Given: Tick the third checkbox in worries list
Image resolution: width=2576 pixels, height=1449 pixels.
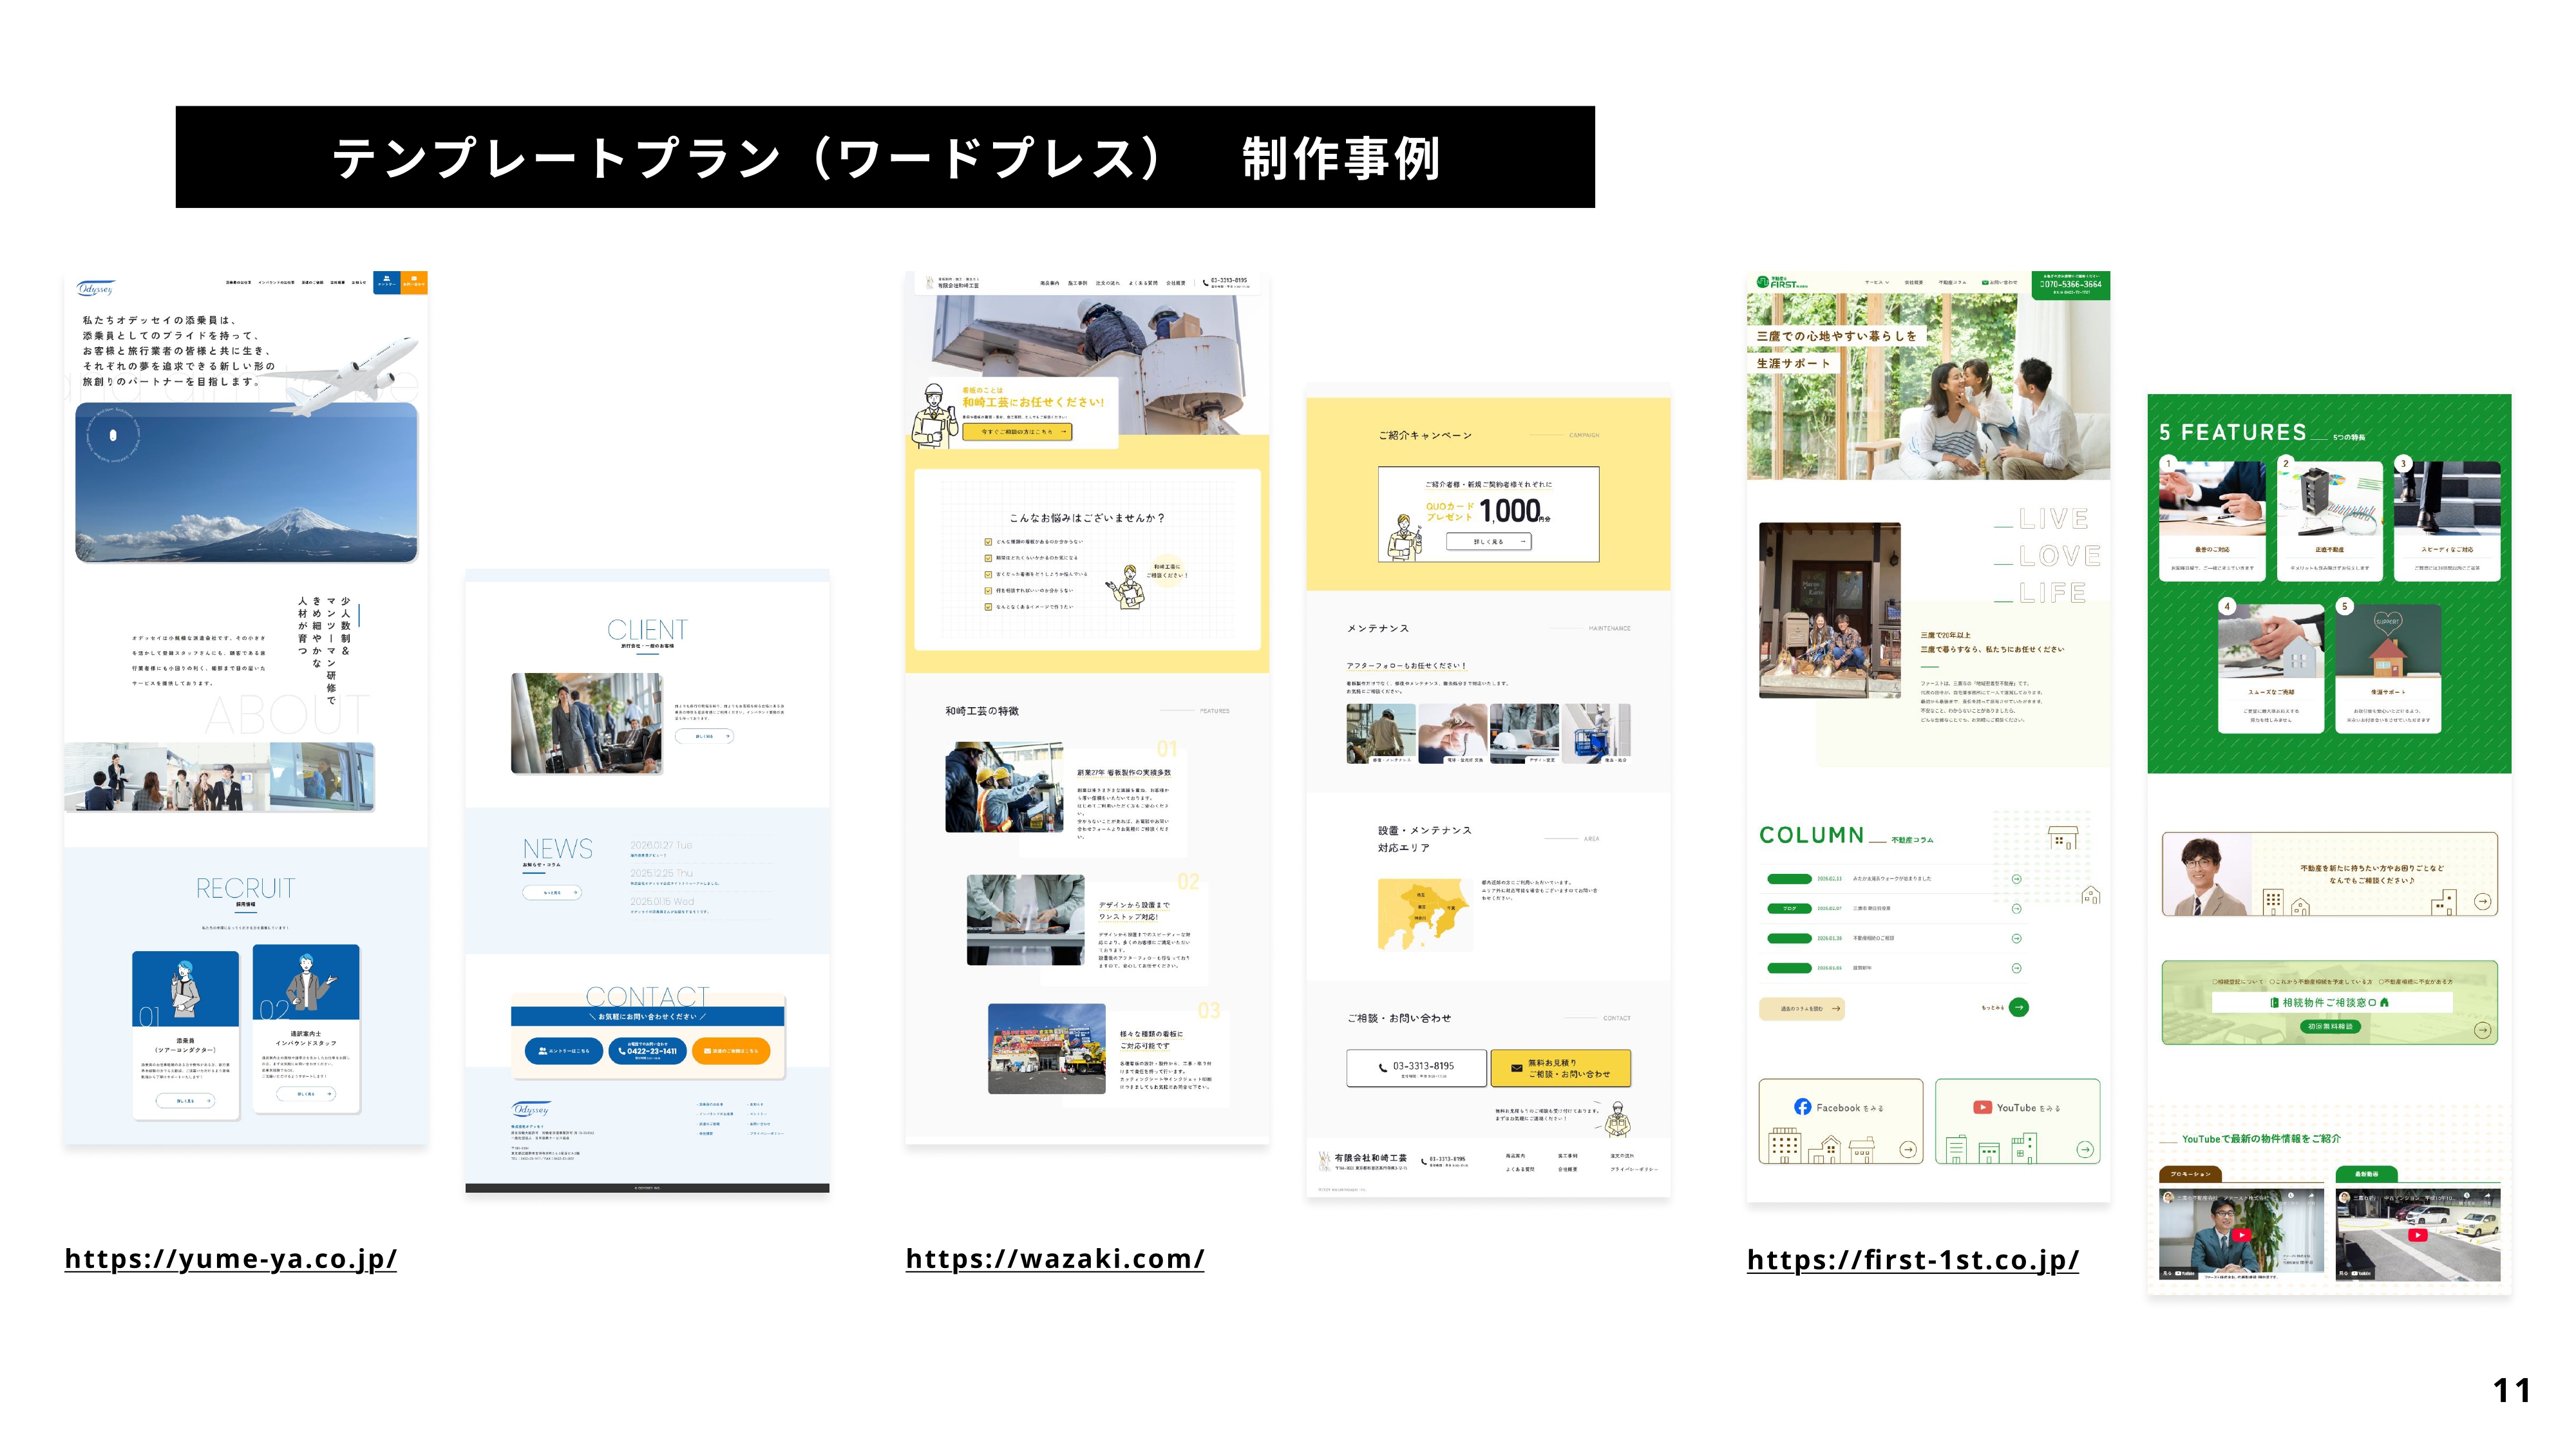Looking at the screenshot, I should (x=988, y=574).
